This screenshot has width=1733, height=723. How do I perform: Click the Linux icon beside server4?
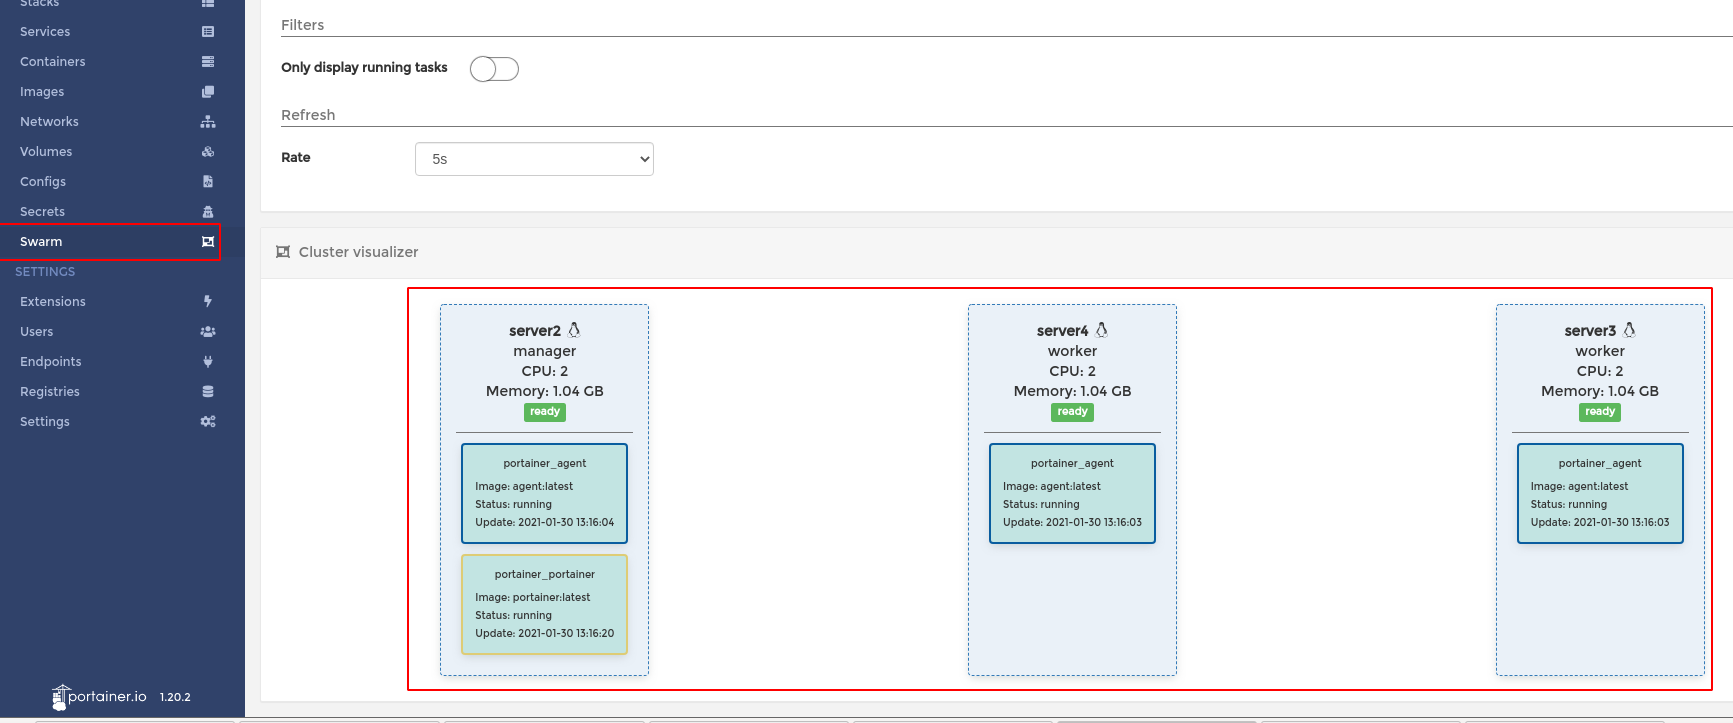[1102, 330]
